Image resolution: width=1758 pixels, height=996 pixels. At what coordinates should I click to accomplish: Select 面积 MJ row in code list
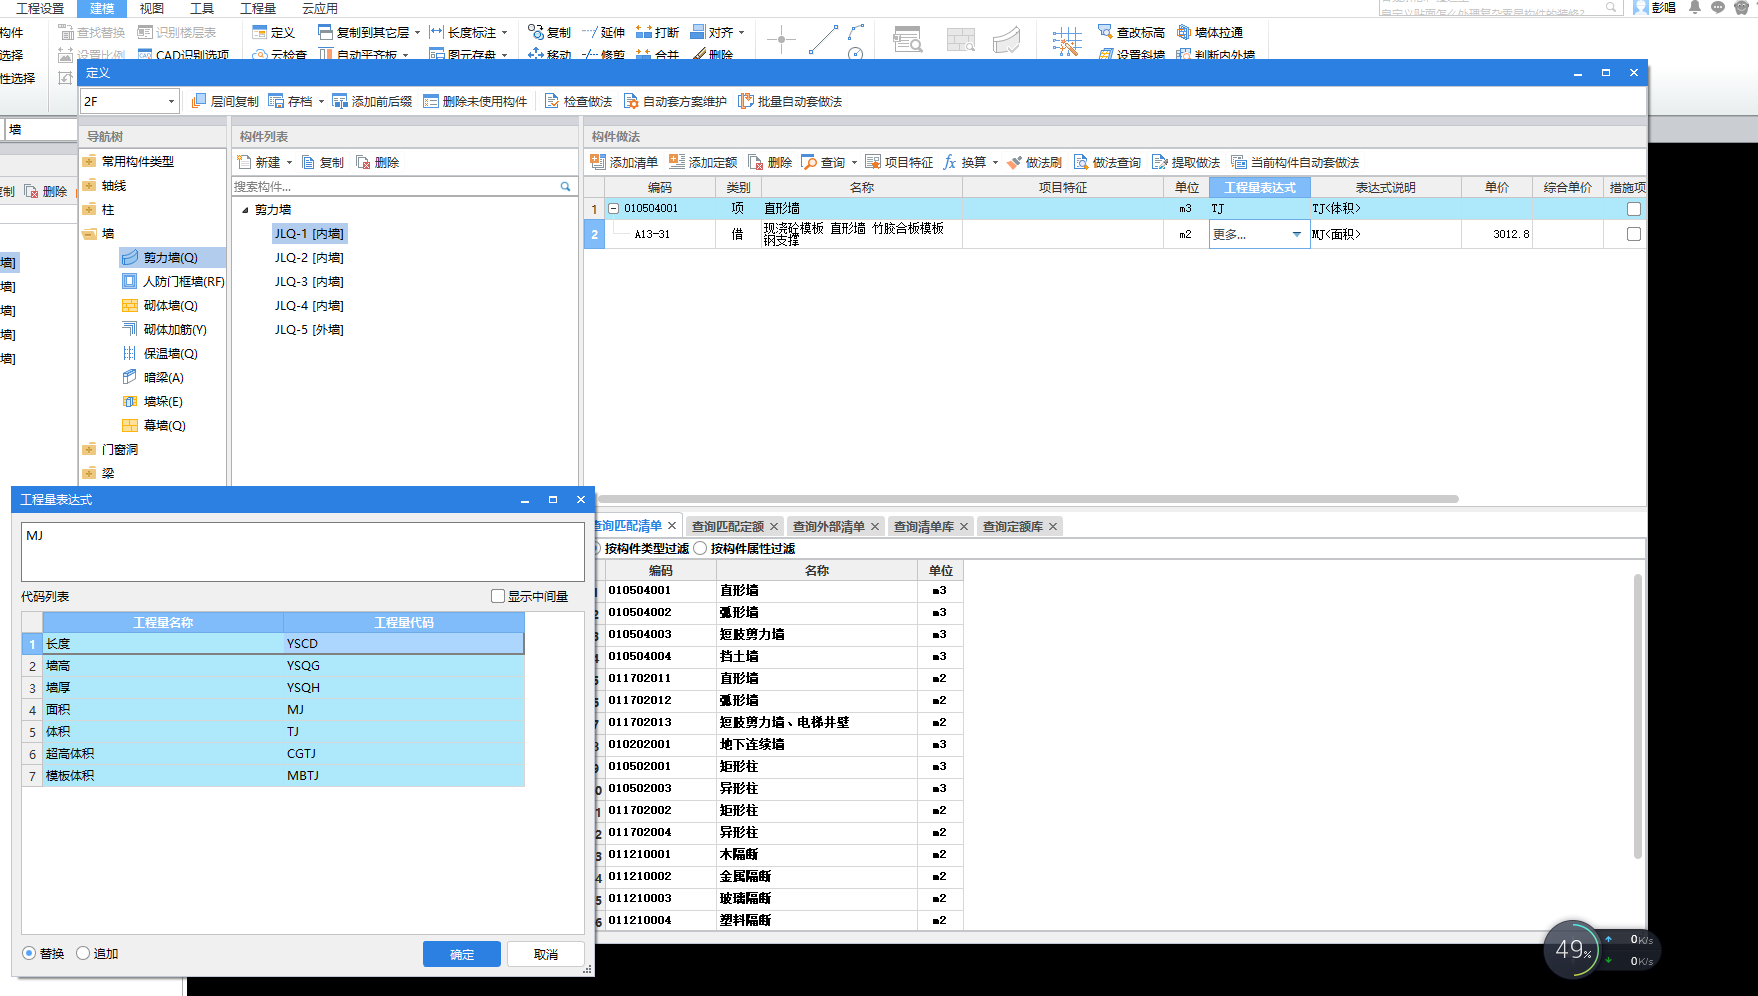click(273, 709)
